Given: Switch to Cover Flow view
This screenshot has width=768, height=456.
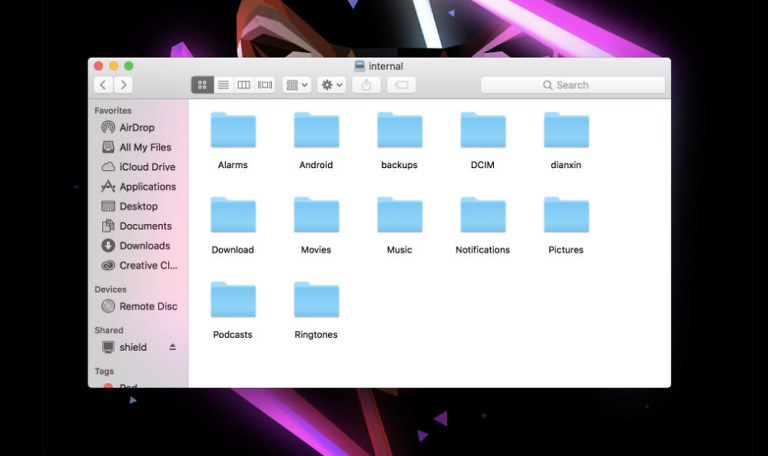Looking at the screenshot, I should point(265,85).
